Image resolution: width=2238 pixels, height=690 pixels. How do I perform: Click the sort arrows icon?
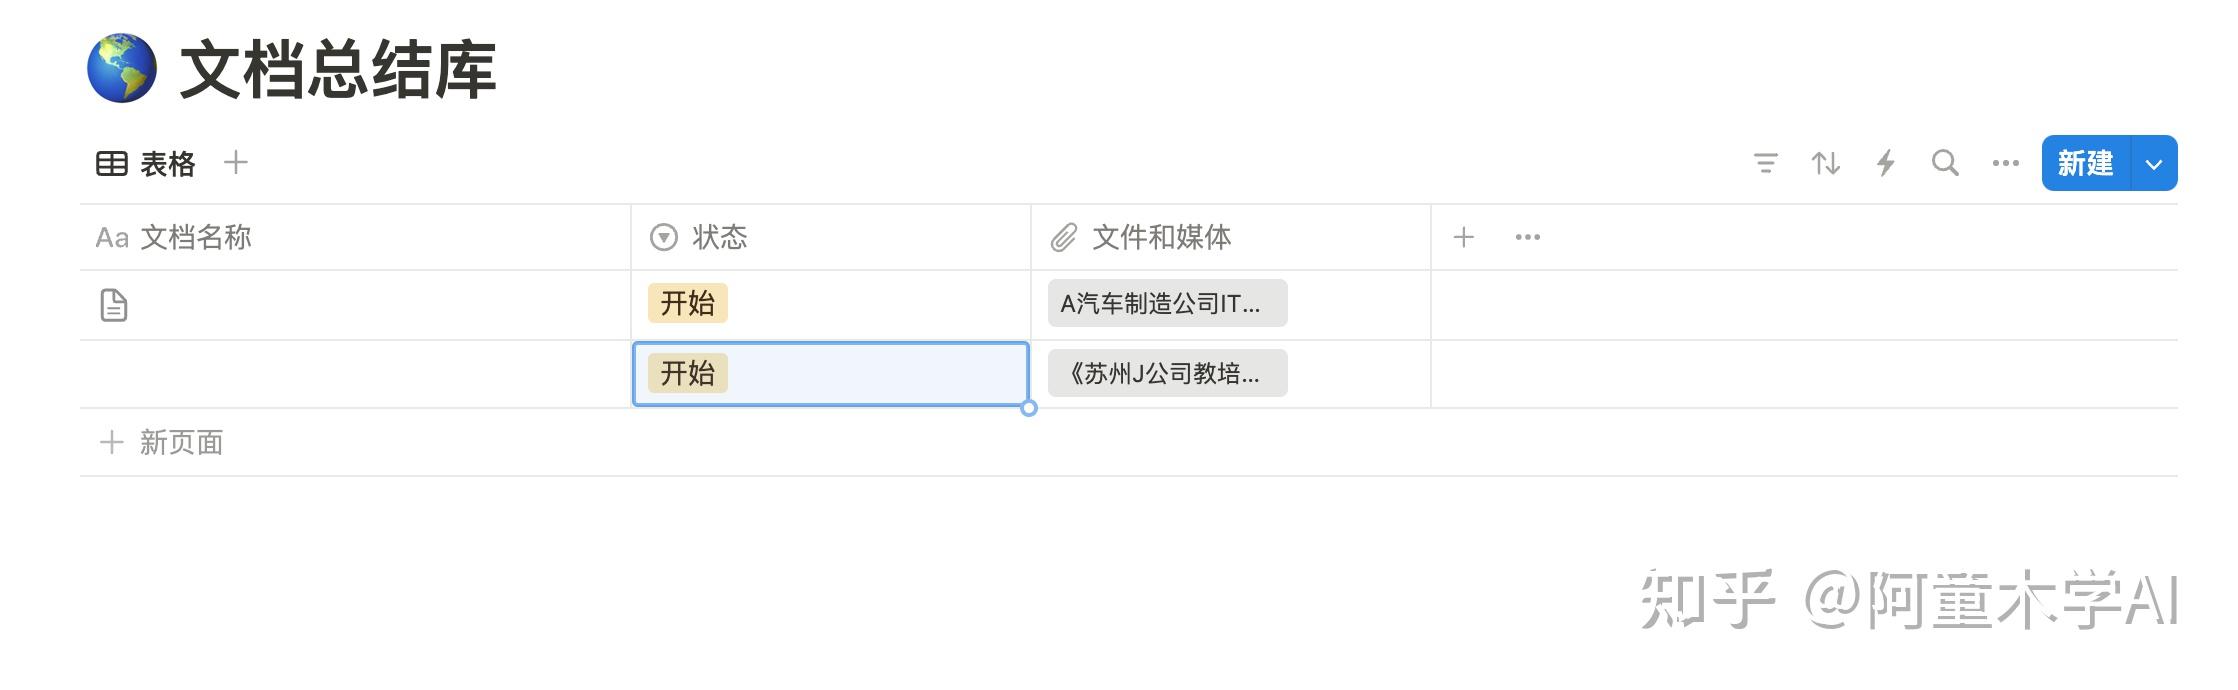pyautogui.click(x=1826, y=163)
